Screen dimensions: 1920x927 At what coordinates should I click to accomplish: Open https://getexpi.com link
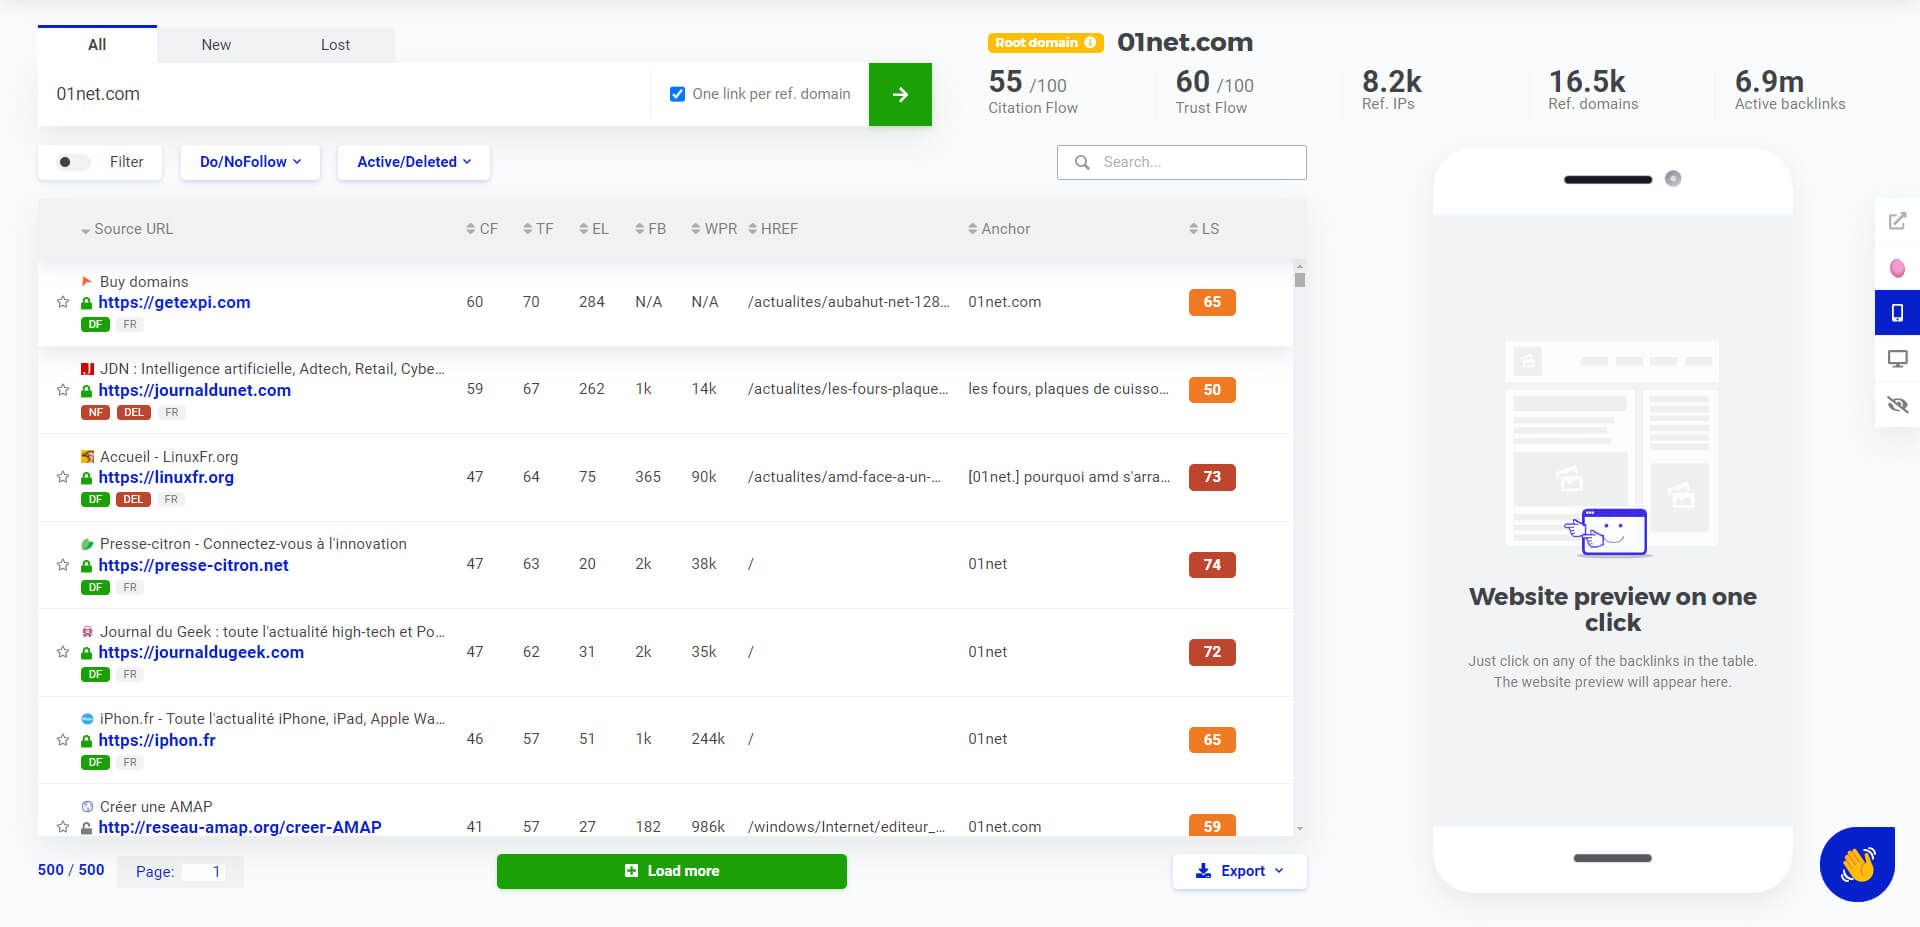[174, 302]
